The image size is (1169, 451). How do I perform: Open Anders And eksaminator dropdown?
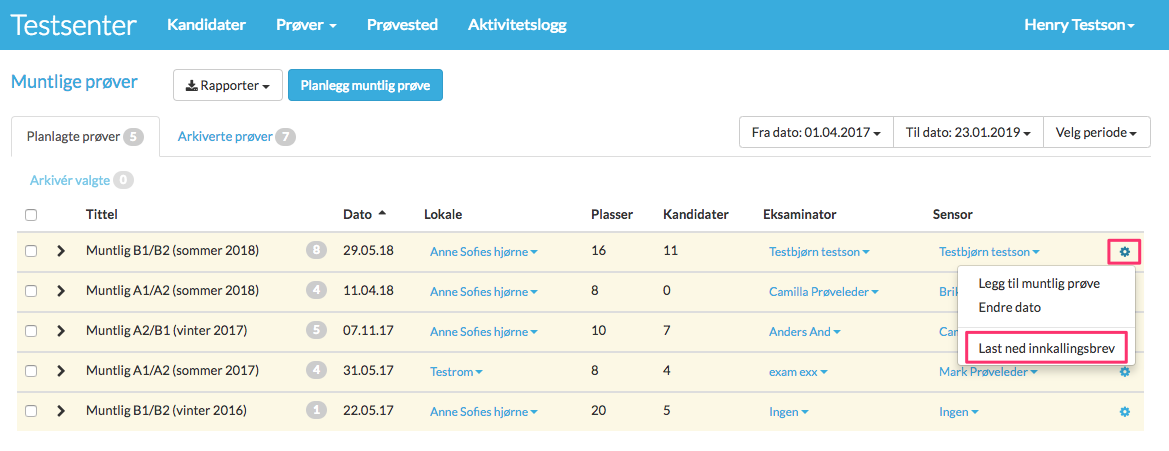804,332
